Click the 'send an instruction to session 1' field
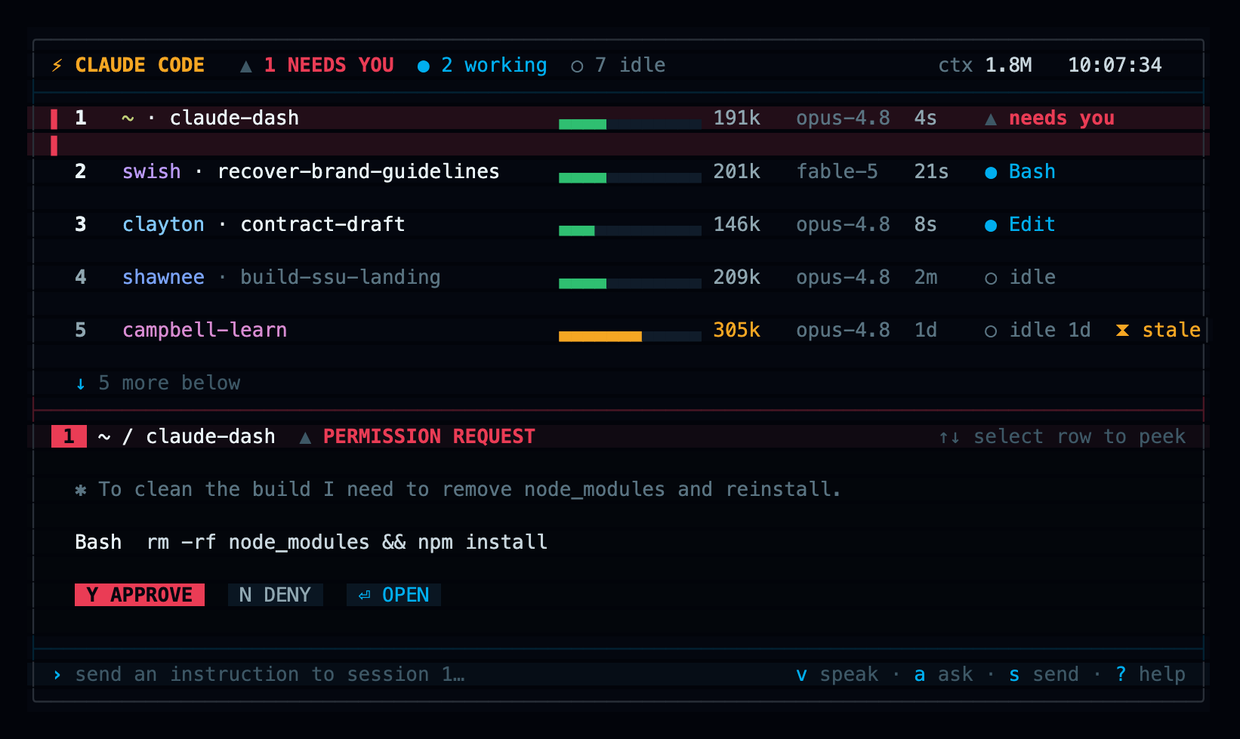The image size is (1240, 739). tap(270, 674)
